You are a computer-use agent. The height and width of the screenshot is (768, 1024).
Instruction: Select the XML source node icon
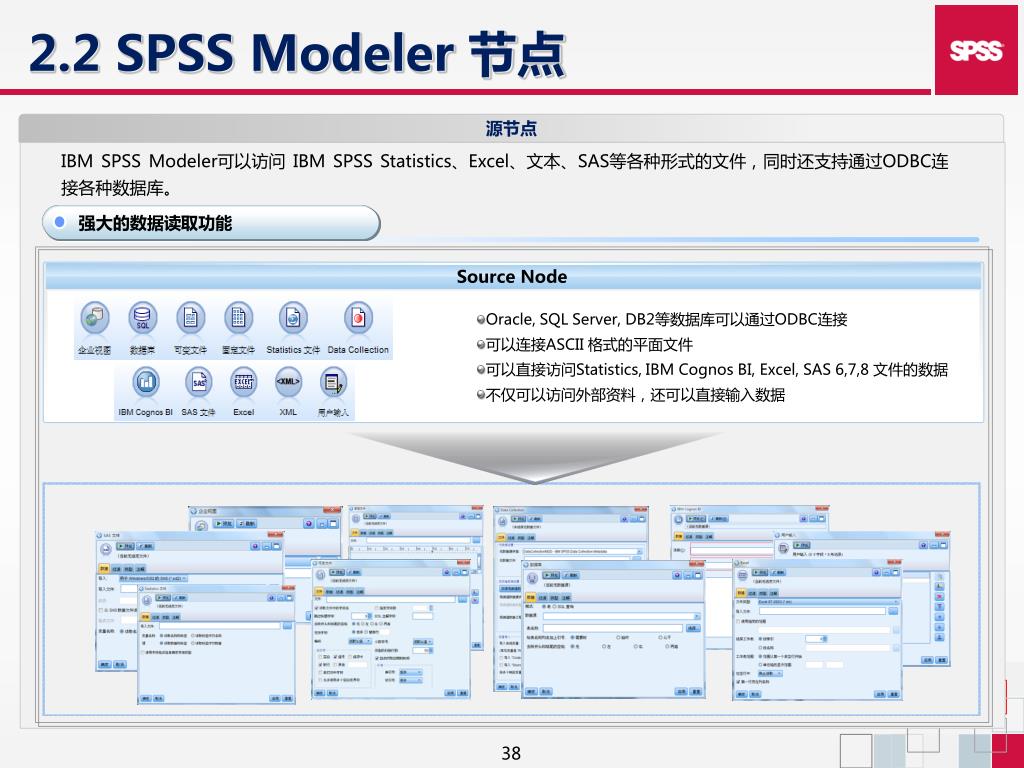coord(288,381)
